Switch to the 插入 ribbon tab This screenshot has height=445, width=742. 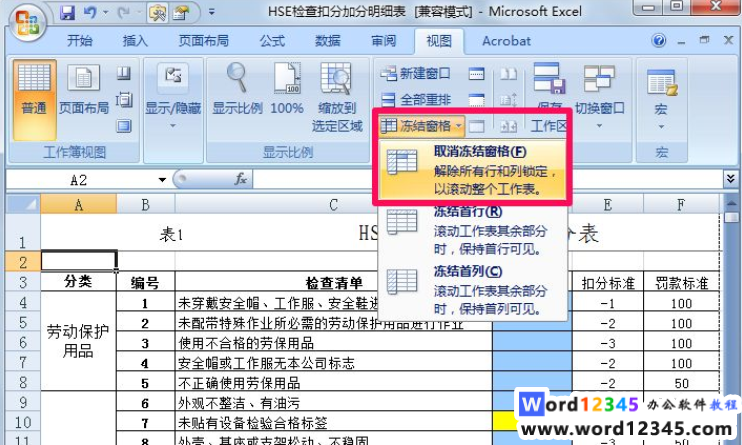(135, 41)
